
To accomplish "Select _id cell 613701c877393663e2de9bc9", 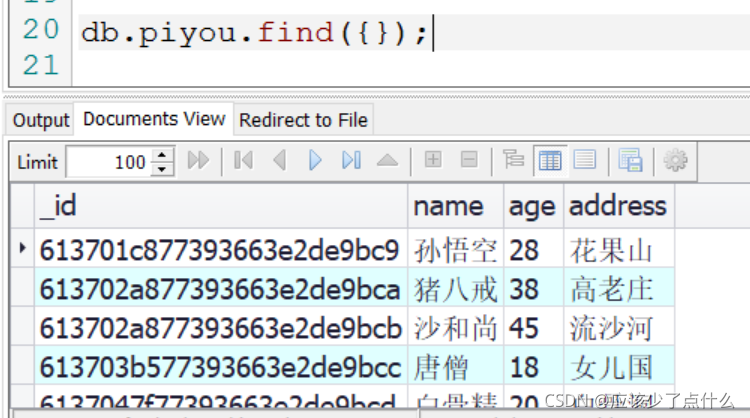I will click(x=221, y=250).
